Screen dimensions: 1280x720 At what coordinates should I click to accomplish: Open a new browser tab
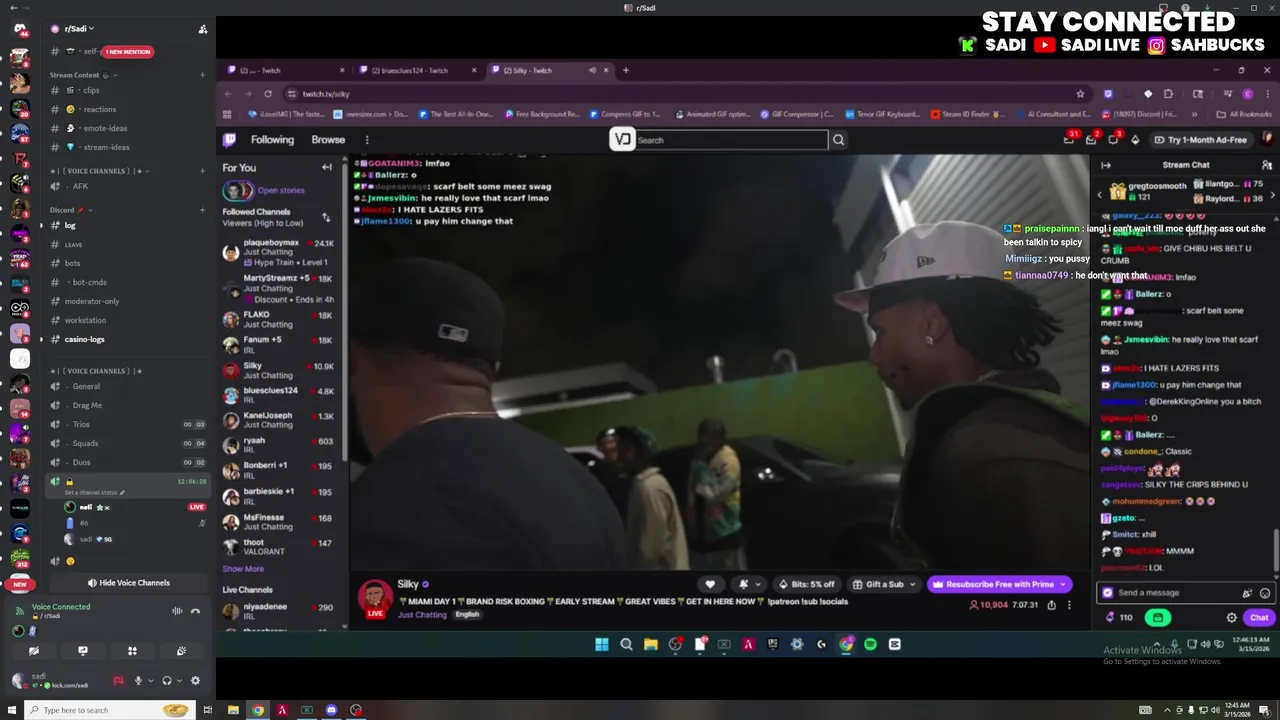click(x=626, y=70)
